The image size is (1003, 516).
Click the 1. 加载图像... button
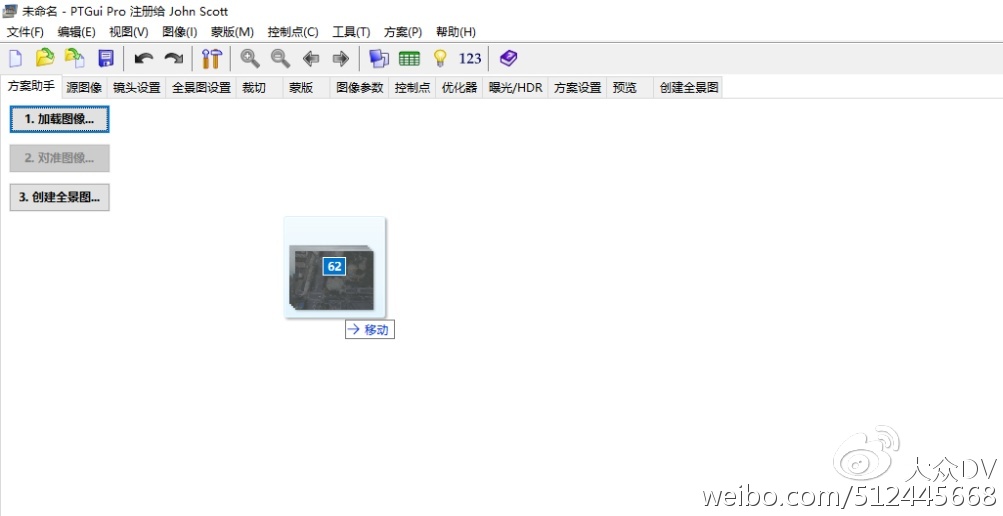pyautogui.click(x=59, y=119)
